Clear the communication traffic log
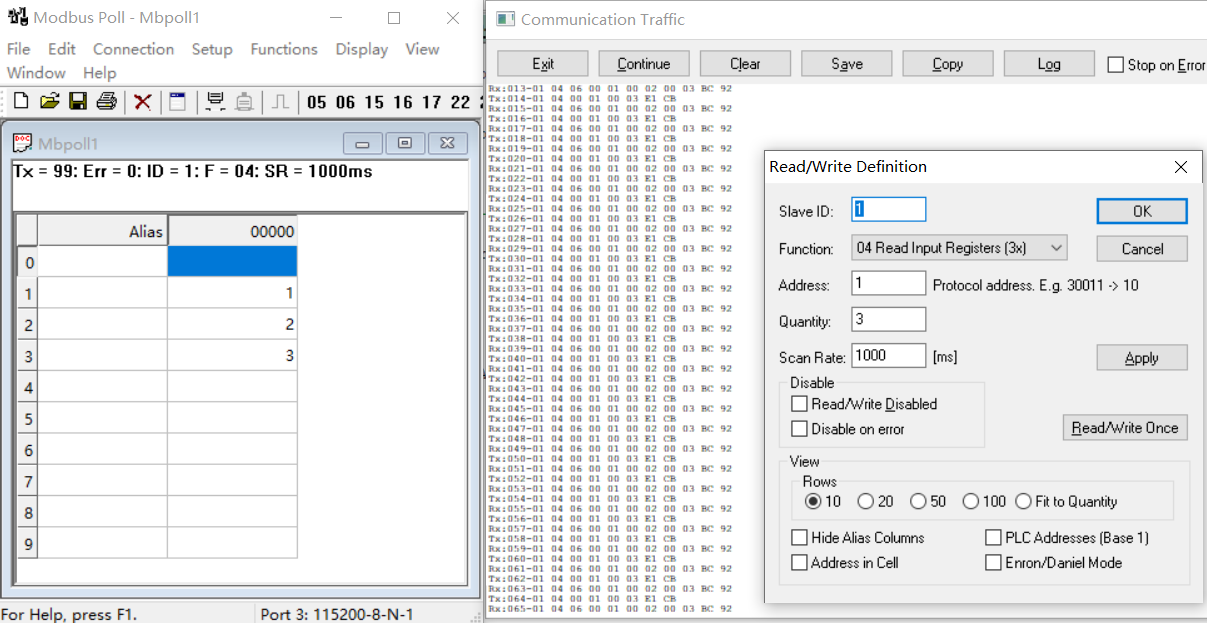The width and height of the screenshot is (1207, 623). click(745, 64)
